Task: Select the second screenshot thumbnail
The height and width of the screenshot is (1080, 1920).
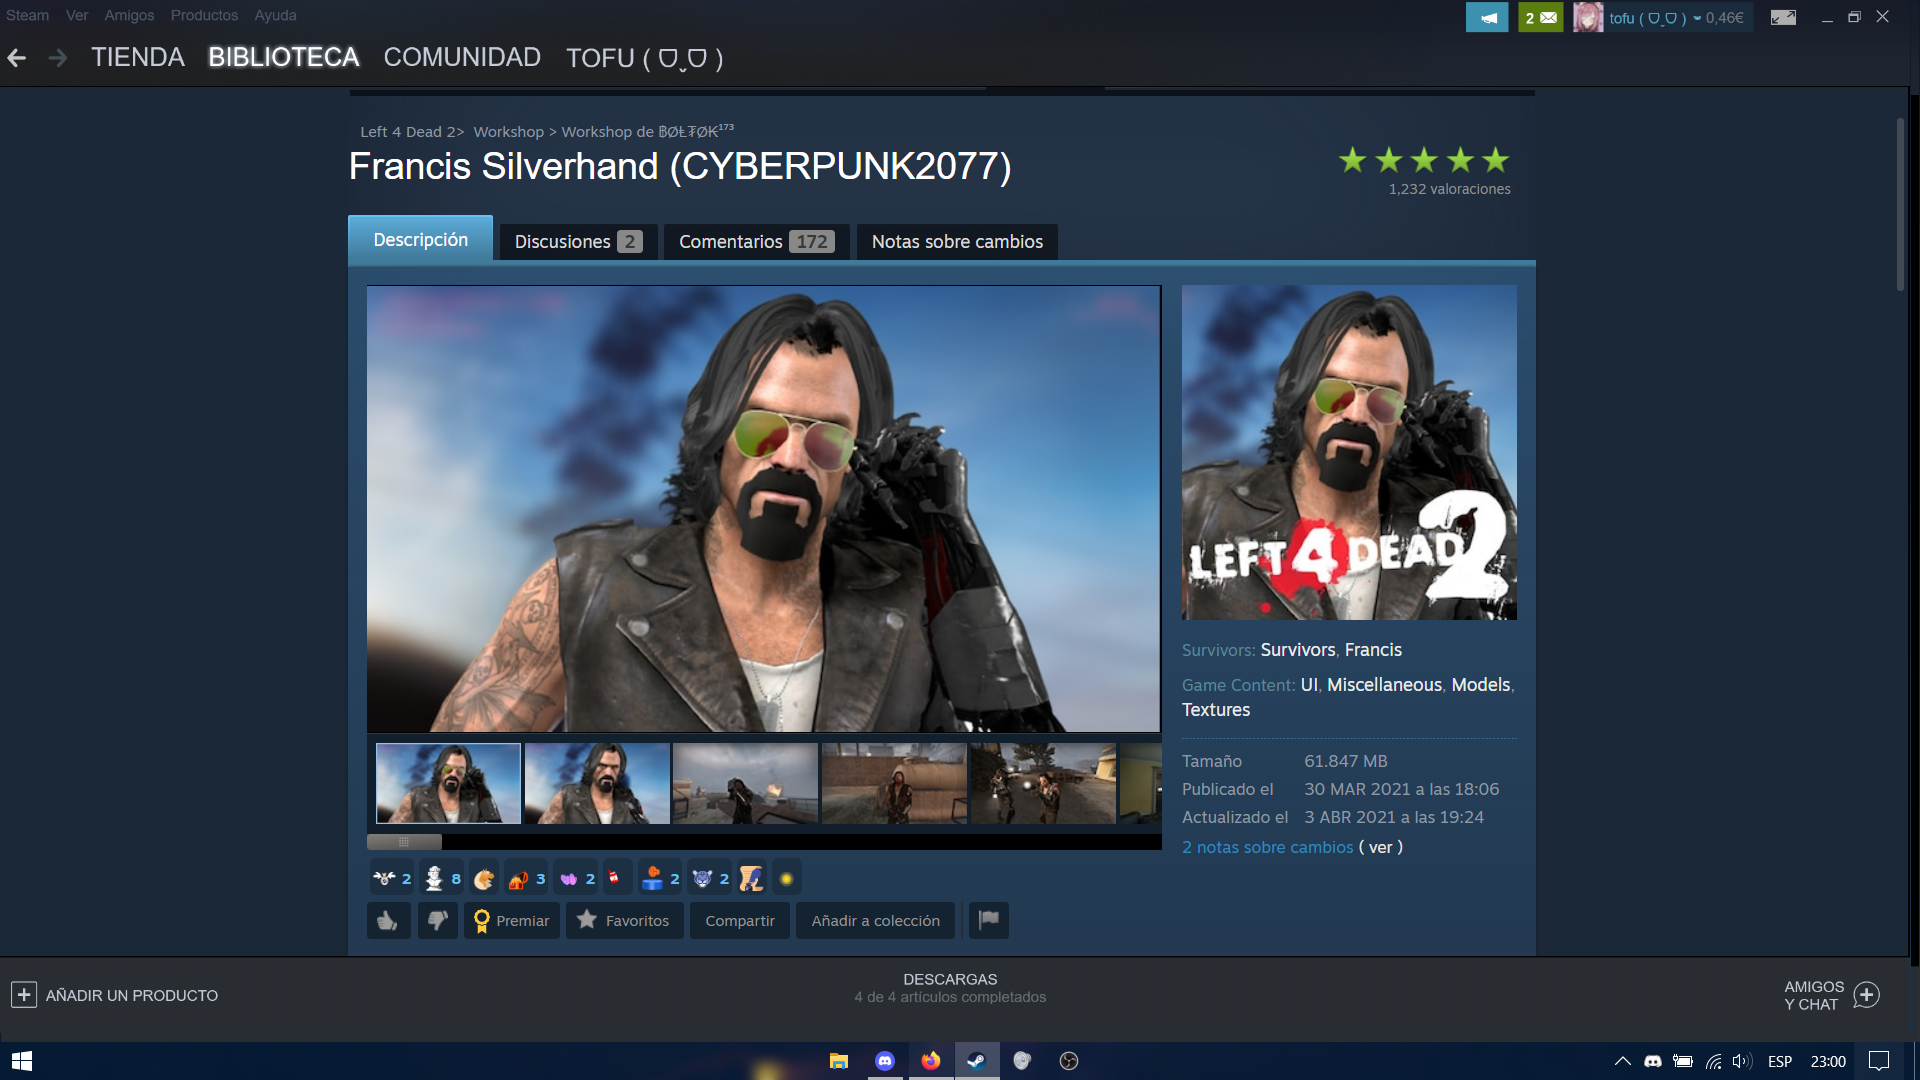Action: click(x=597, y=783)
